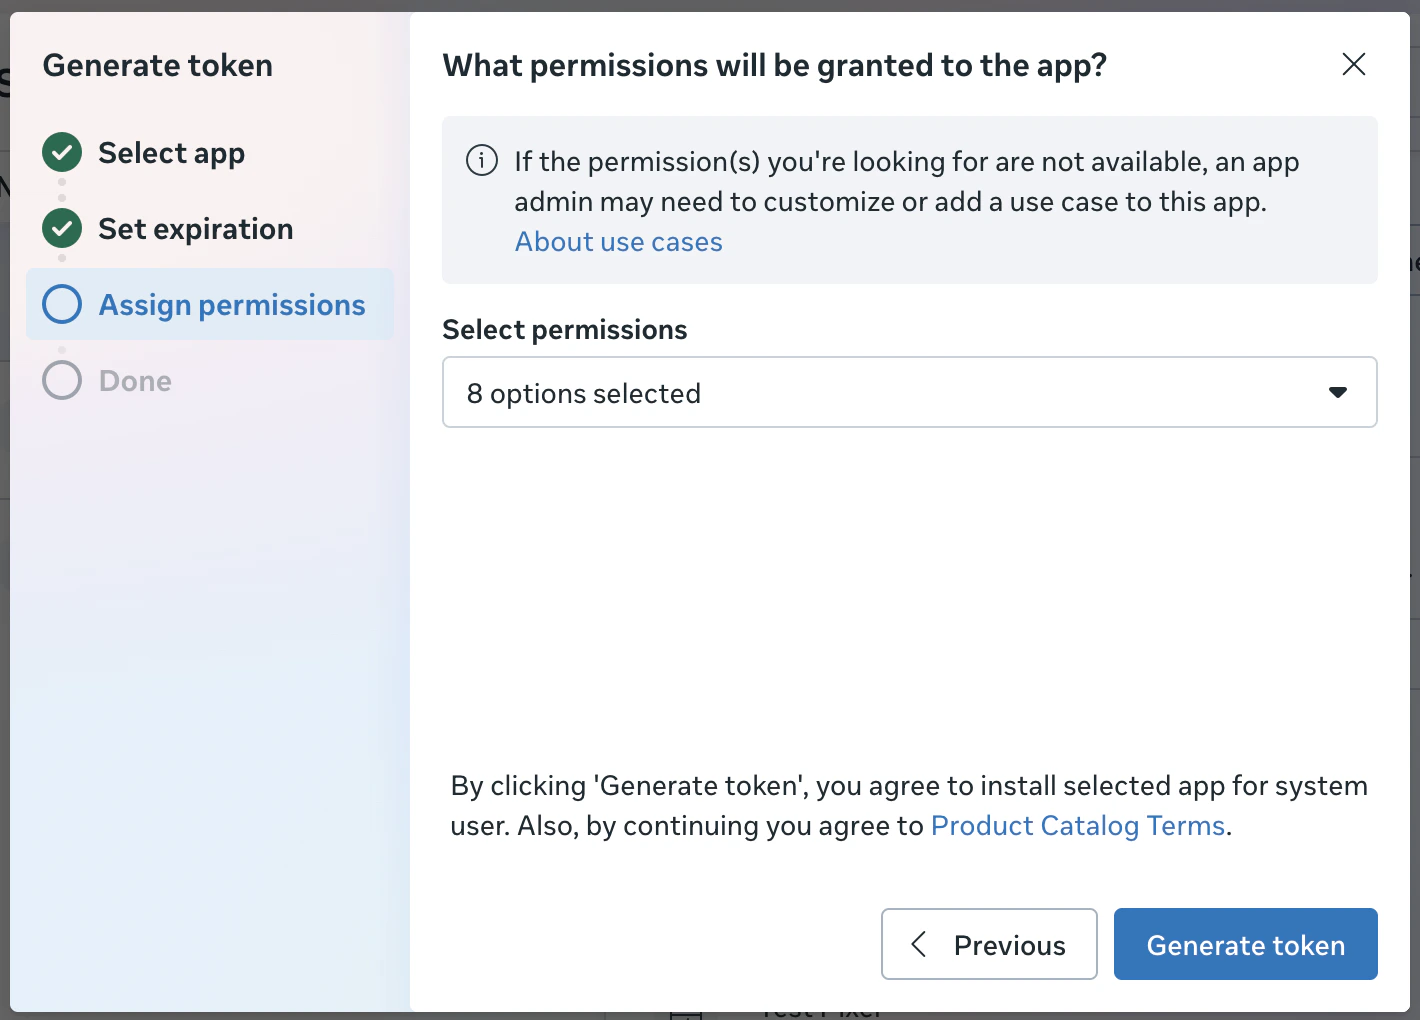The height and width of the screenshot is (1020, 1420).
Task: Click the blue circle beside Assign permissions
Action: [x=61, y=304]
